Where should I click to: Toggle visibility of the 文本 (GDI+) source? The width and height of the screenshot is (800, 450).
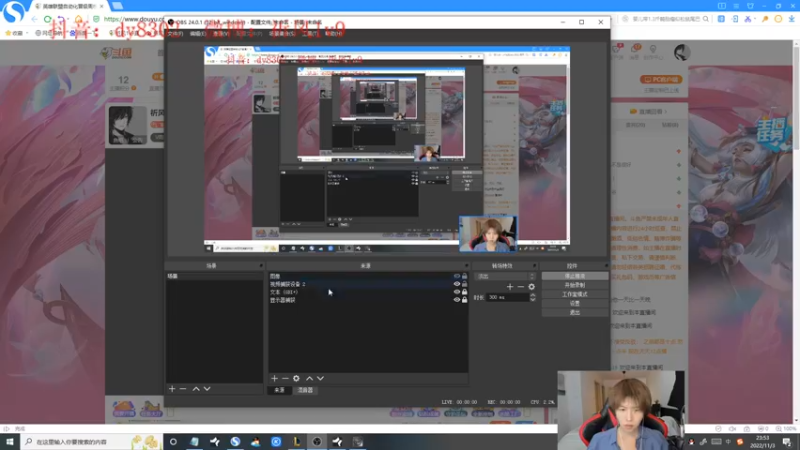(457, 292)
